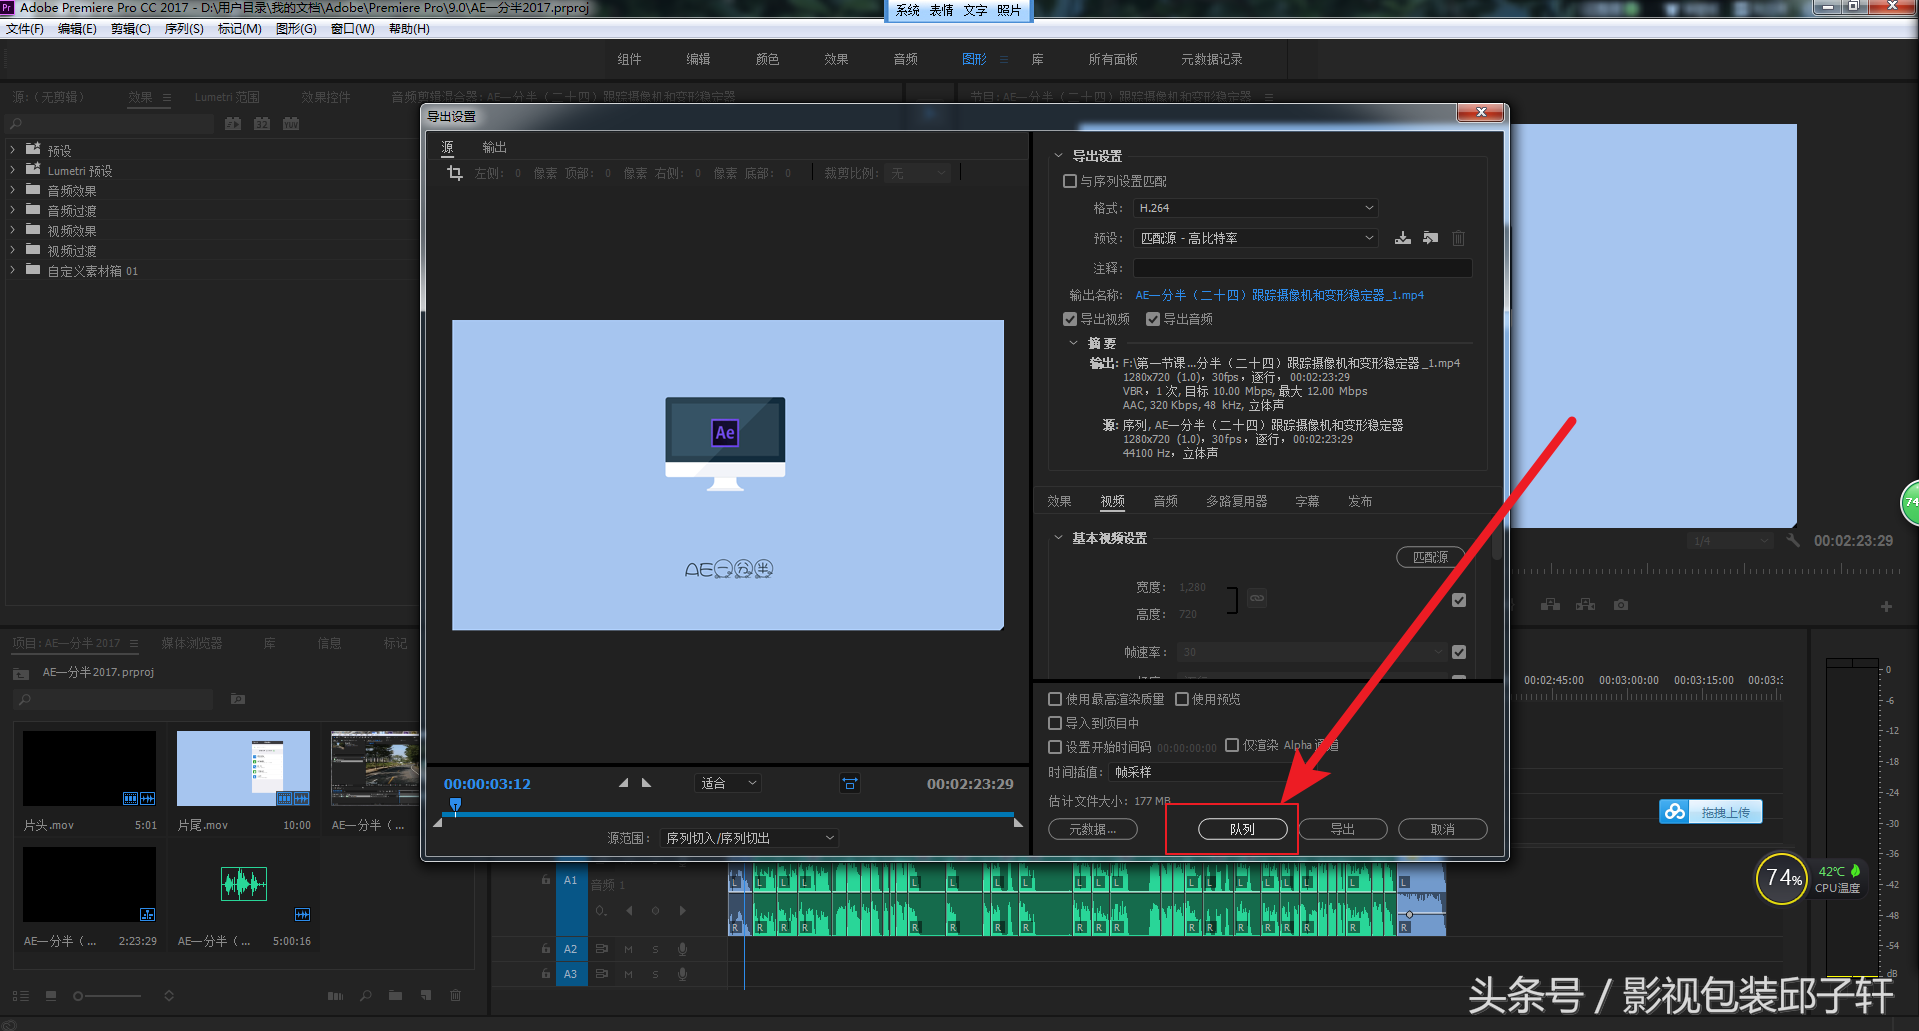
Task: Click the wrench settings icon in program monitor
Action: [x=1793, y=540]
